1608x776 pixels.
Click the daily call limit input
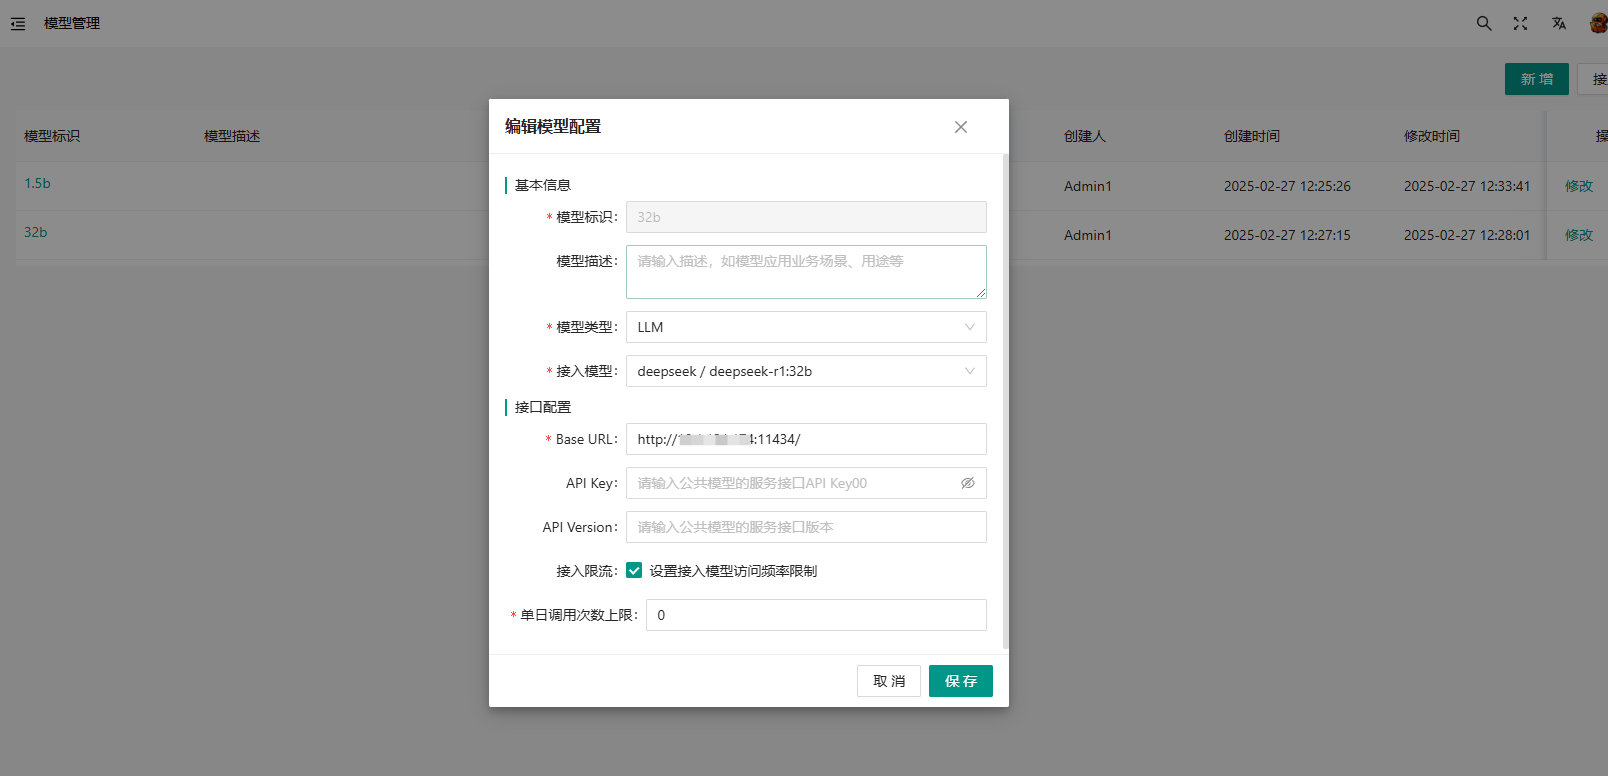(x=815, y=615)
